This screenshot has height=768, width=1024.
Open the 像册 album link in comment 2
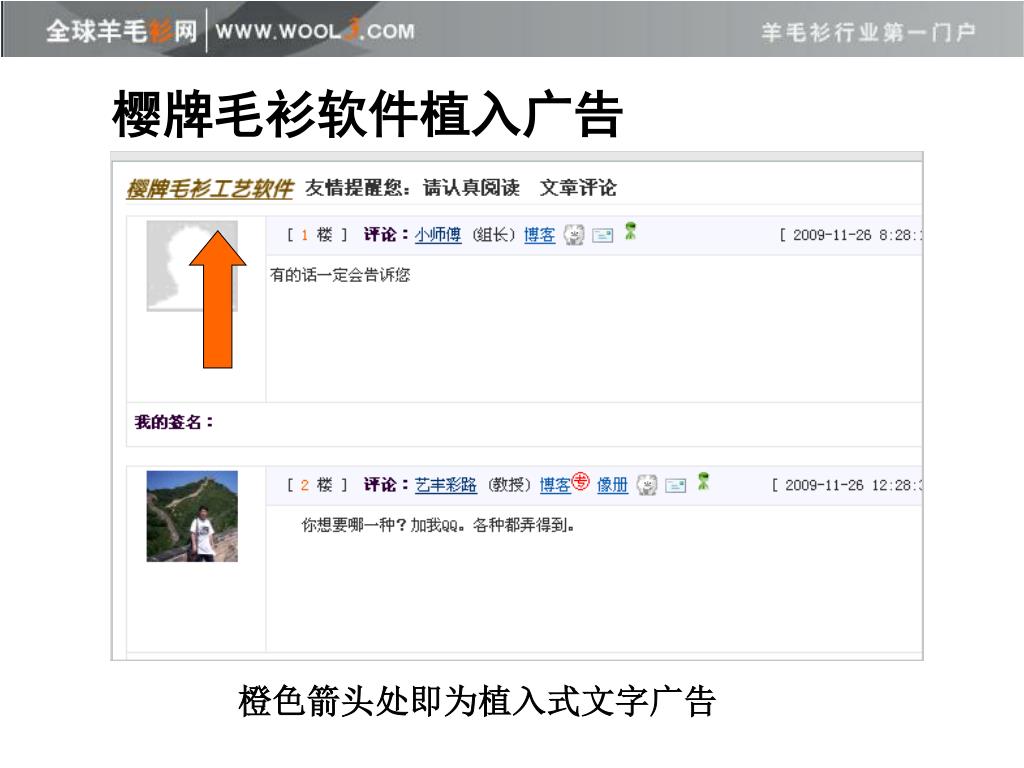(x=613, y=485)
